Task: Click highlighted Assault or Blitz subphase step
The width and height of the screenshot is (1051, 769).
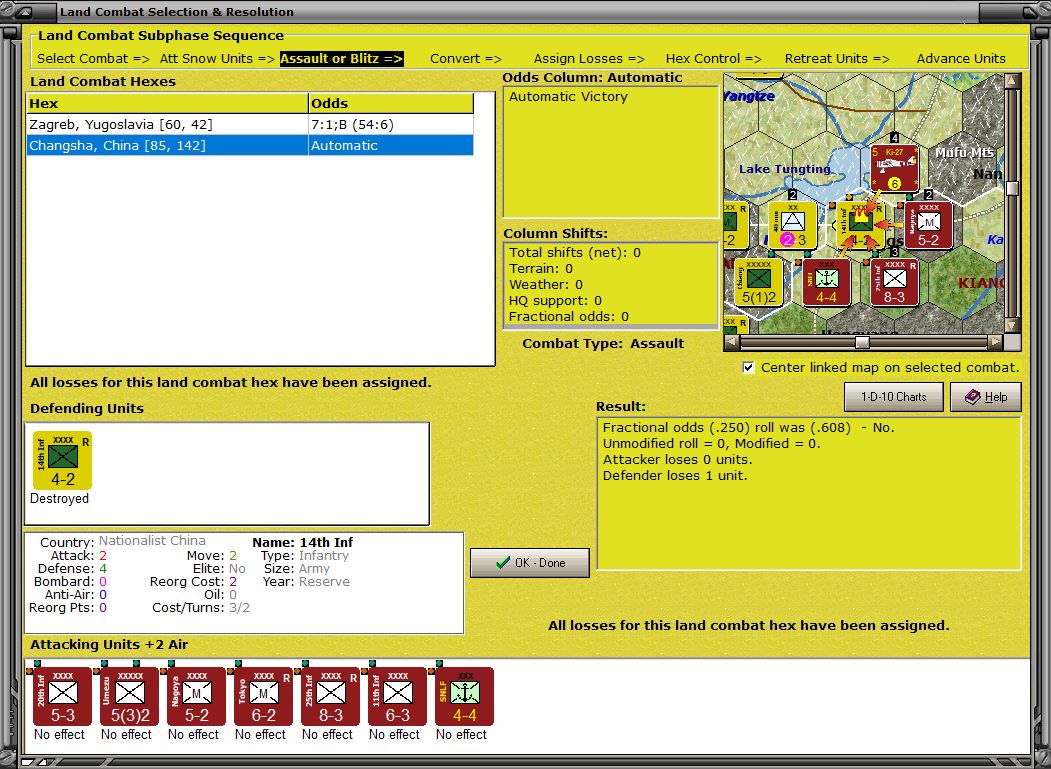Action: 342,58
